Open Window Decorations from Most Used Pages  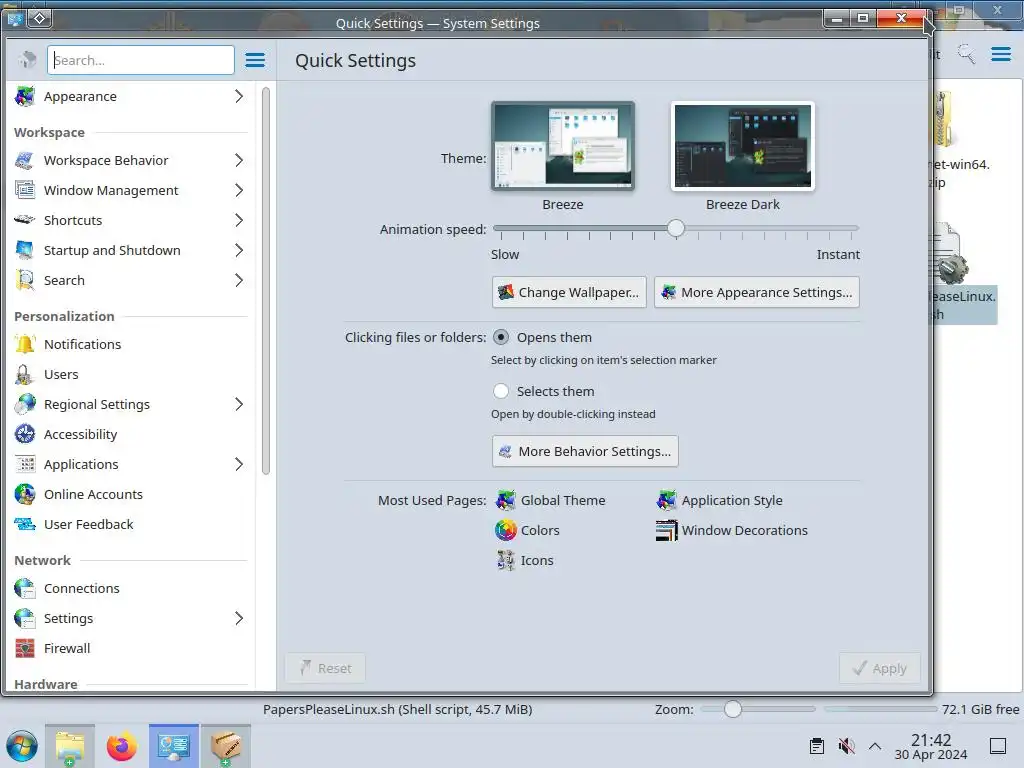click(x=731, y=530)
